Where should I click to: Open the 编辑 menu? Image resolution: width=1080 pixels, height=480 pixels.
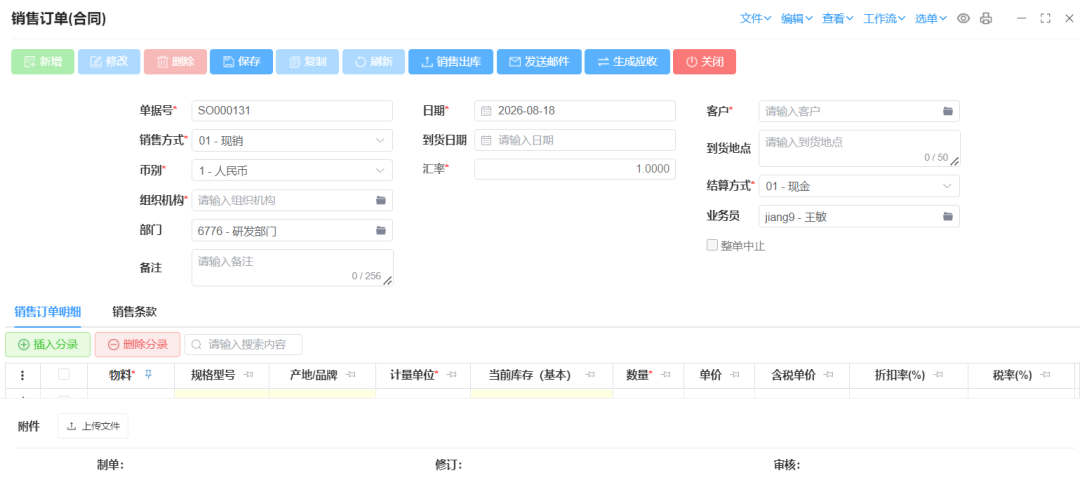[797, 19]
